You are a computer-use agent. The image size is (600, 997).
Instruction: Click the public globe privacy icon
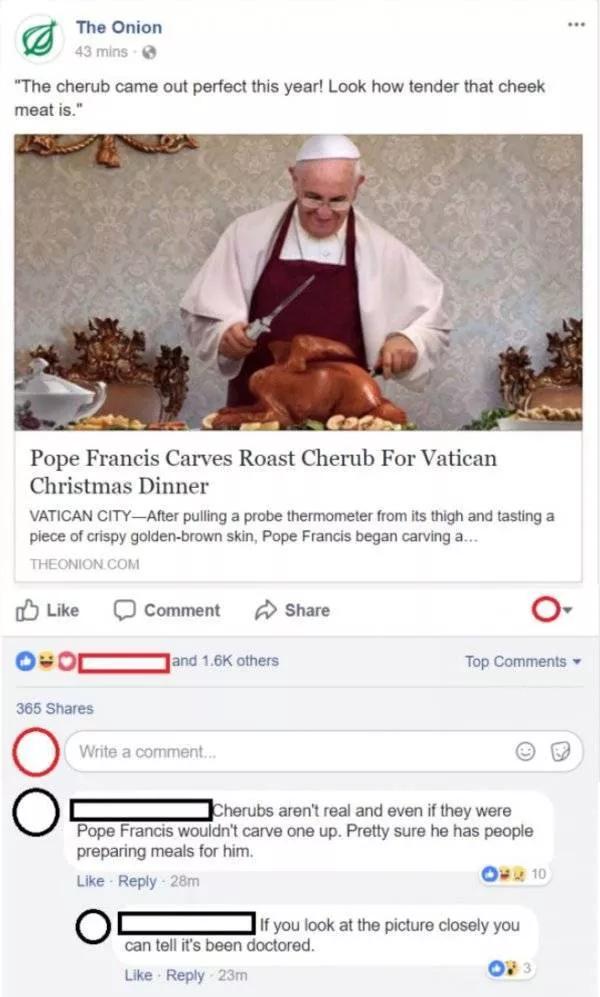(x=149, y=51)
